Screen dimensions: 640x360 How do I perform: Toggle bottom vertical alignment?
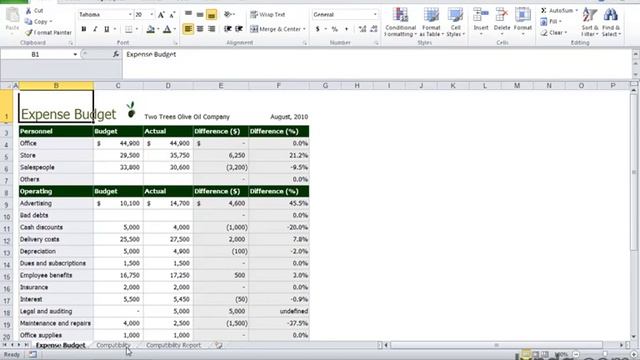(x=211, y=15)
